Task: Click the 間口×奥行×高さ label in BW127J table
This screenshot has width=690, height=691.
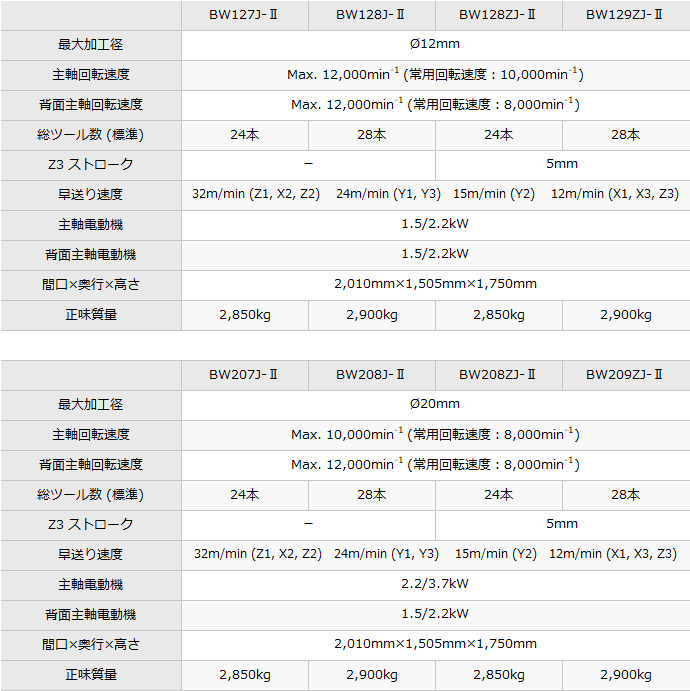Action: click(x=91, y=285)
